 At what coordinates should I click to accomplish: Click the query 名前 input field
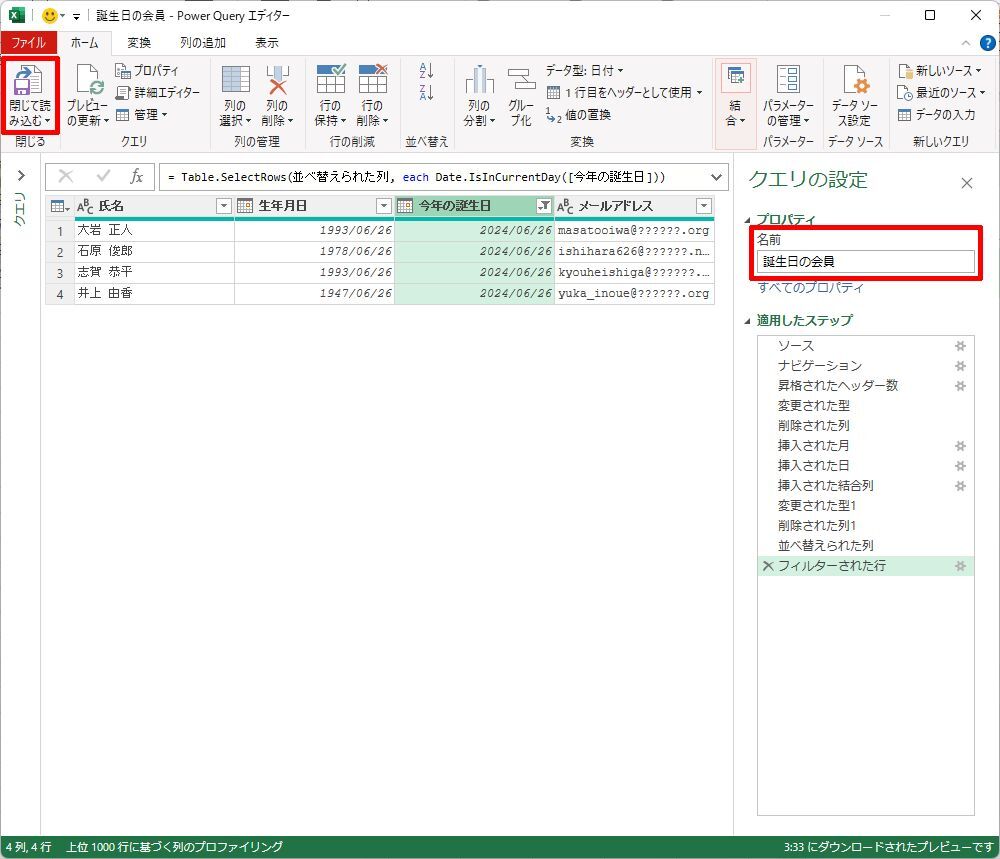865,262
